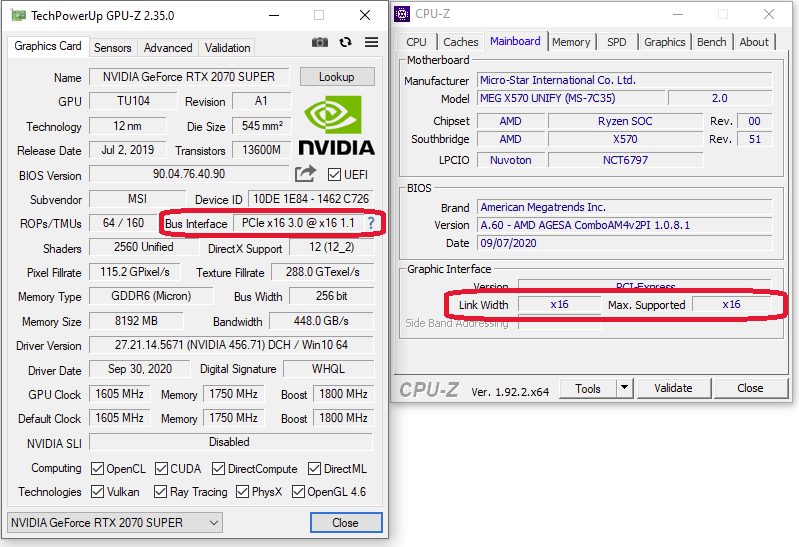The image size is (799, 547).
Task: Click the motherboard Model field MEG X570 UNIFY
Action: click(571, 98)
